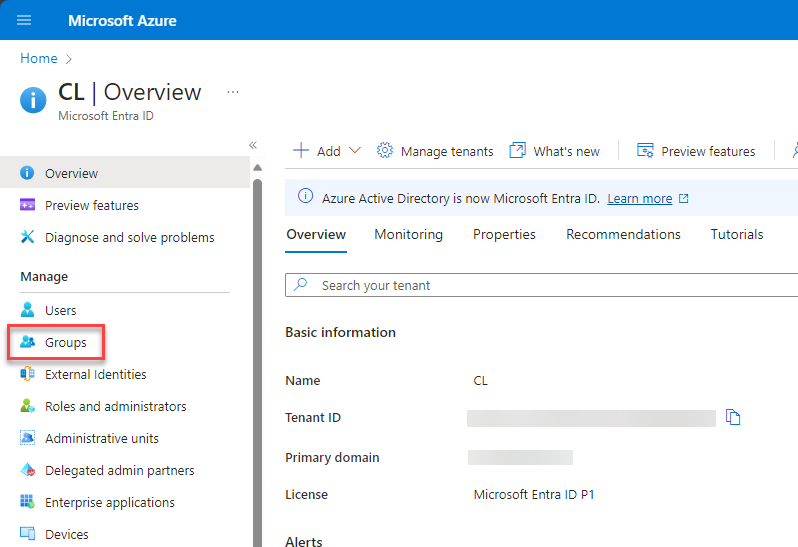The width and height of the screenshot is (798, 547).
Task: Open Administrative units
Action: coord(102,438)
